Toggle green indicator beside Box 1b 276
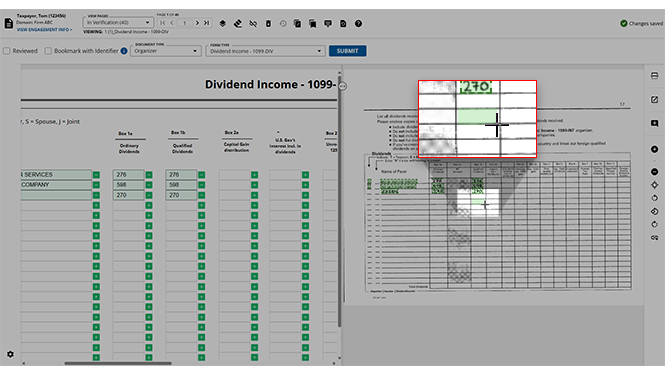The width and height of the screenshot is (665, 392). (201, 175)
